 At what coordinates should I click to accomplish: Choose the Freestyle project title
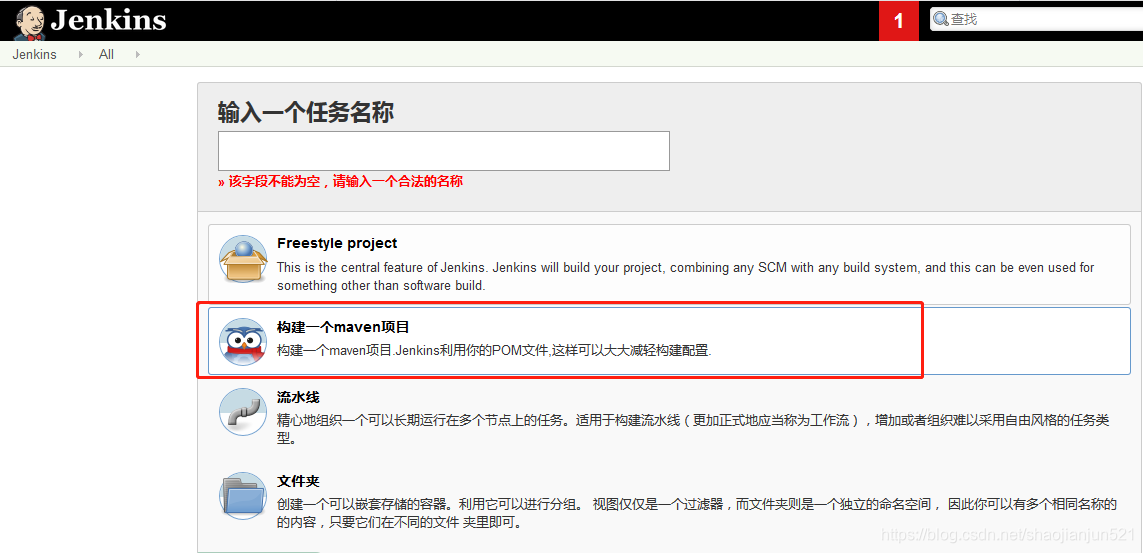(x=337, y=243)
